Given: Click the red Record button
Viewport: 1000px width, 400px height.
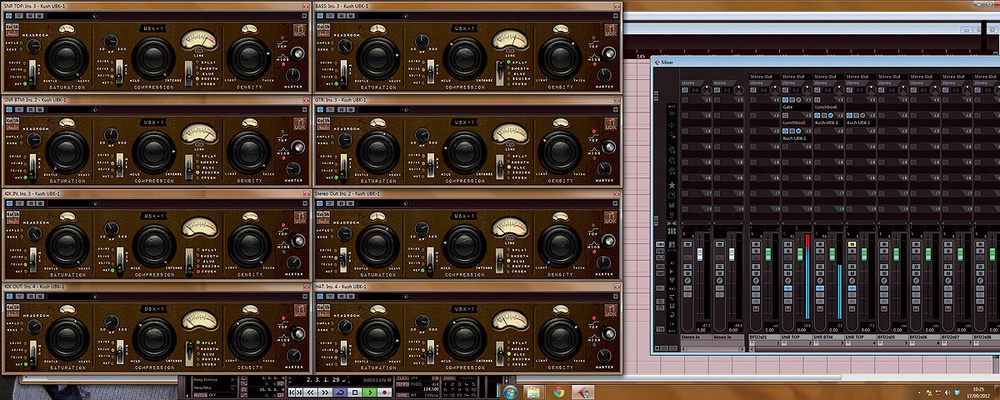Looking at the screenshot, I should tap(385, 392).
